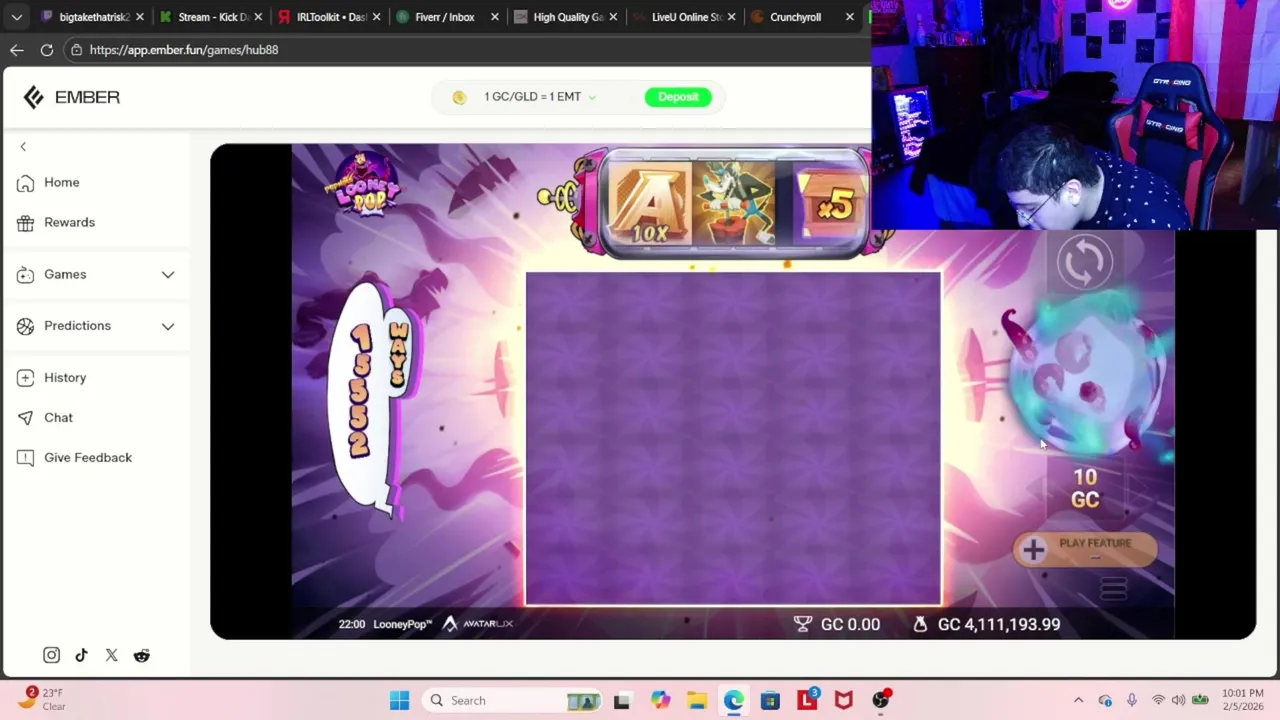
Task: Switch to the High Quality tab
Action: tap(567, 17)
